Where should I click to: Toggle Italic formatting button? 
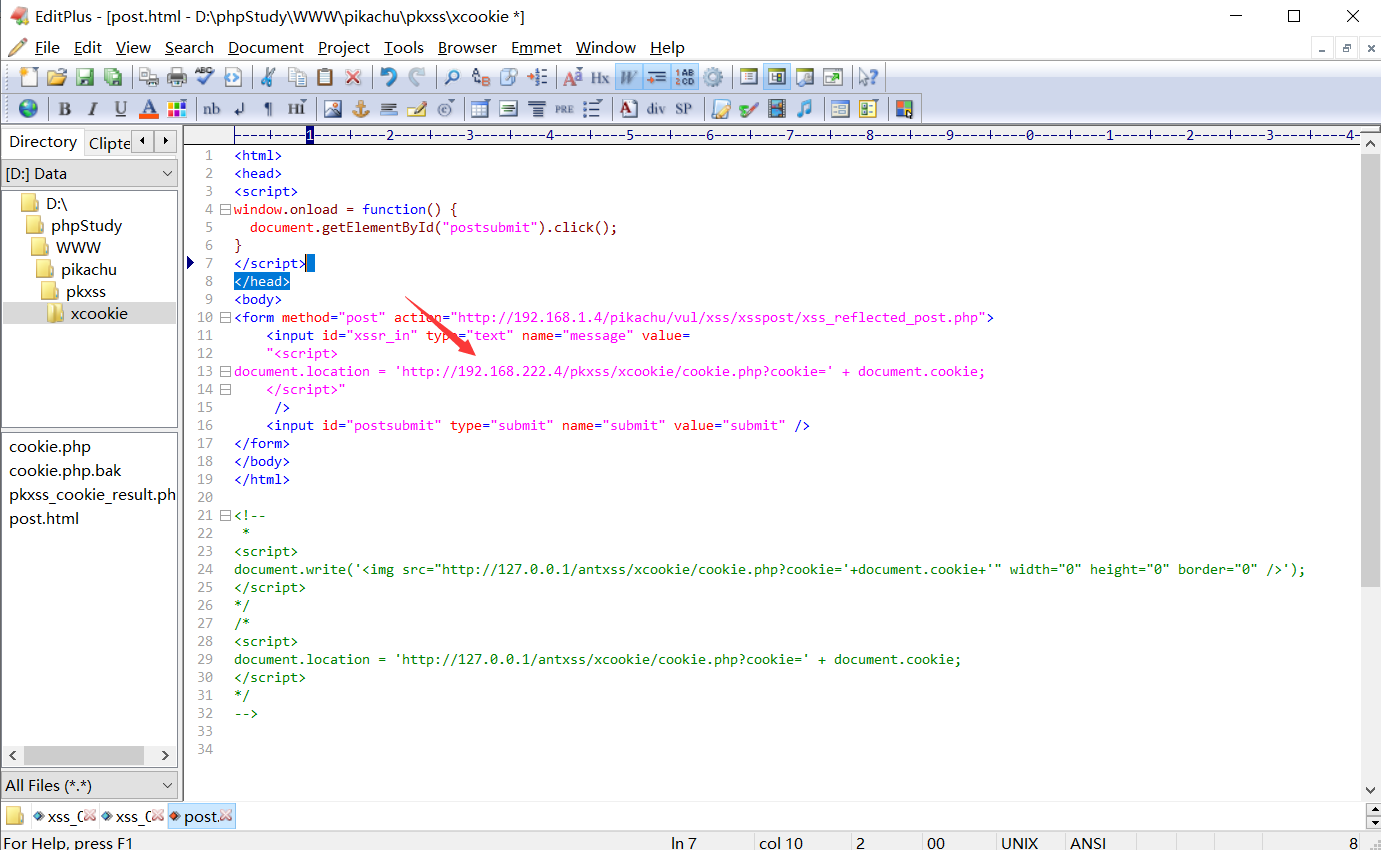pos(93,108)
